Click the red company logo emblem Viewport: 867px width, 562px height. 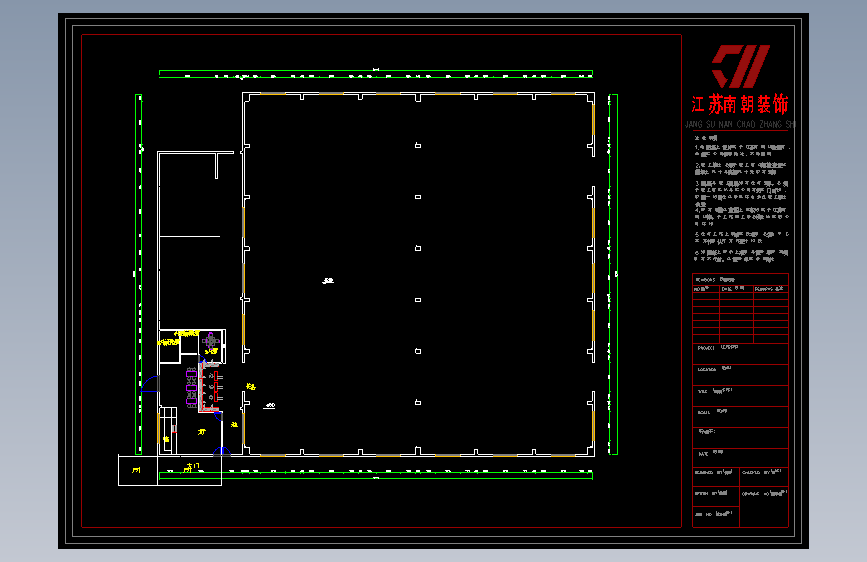pyautogui.click(x=740, y=66)
